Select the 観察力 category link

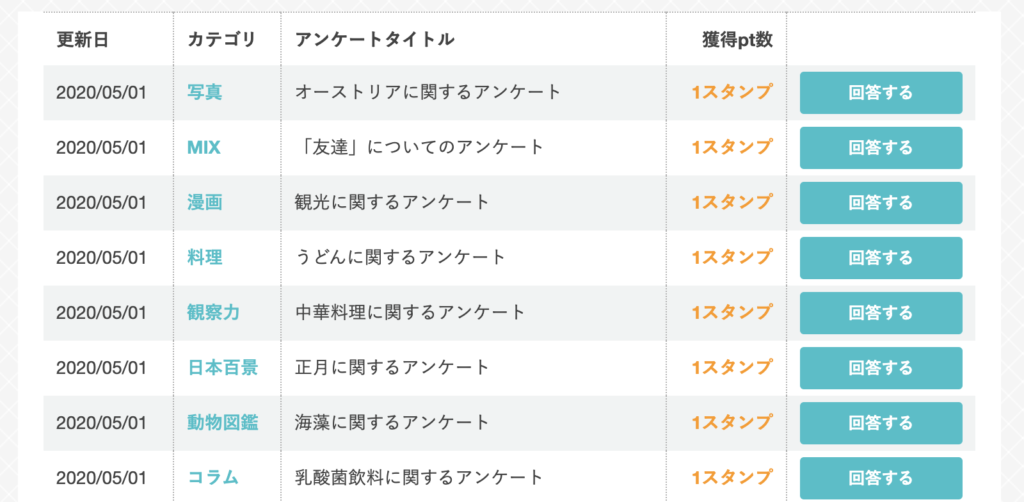[x=214, y=313]
